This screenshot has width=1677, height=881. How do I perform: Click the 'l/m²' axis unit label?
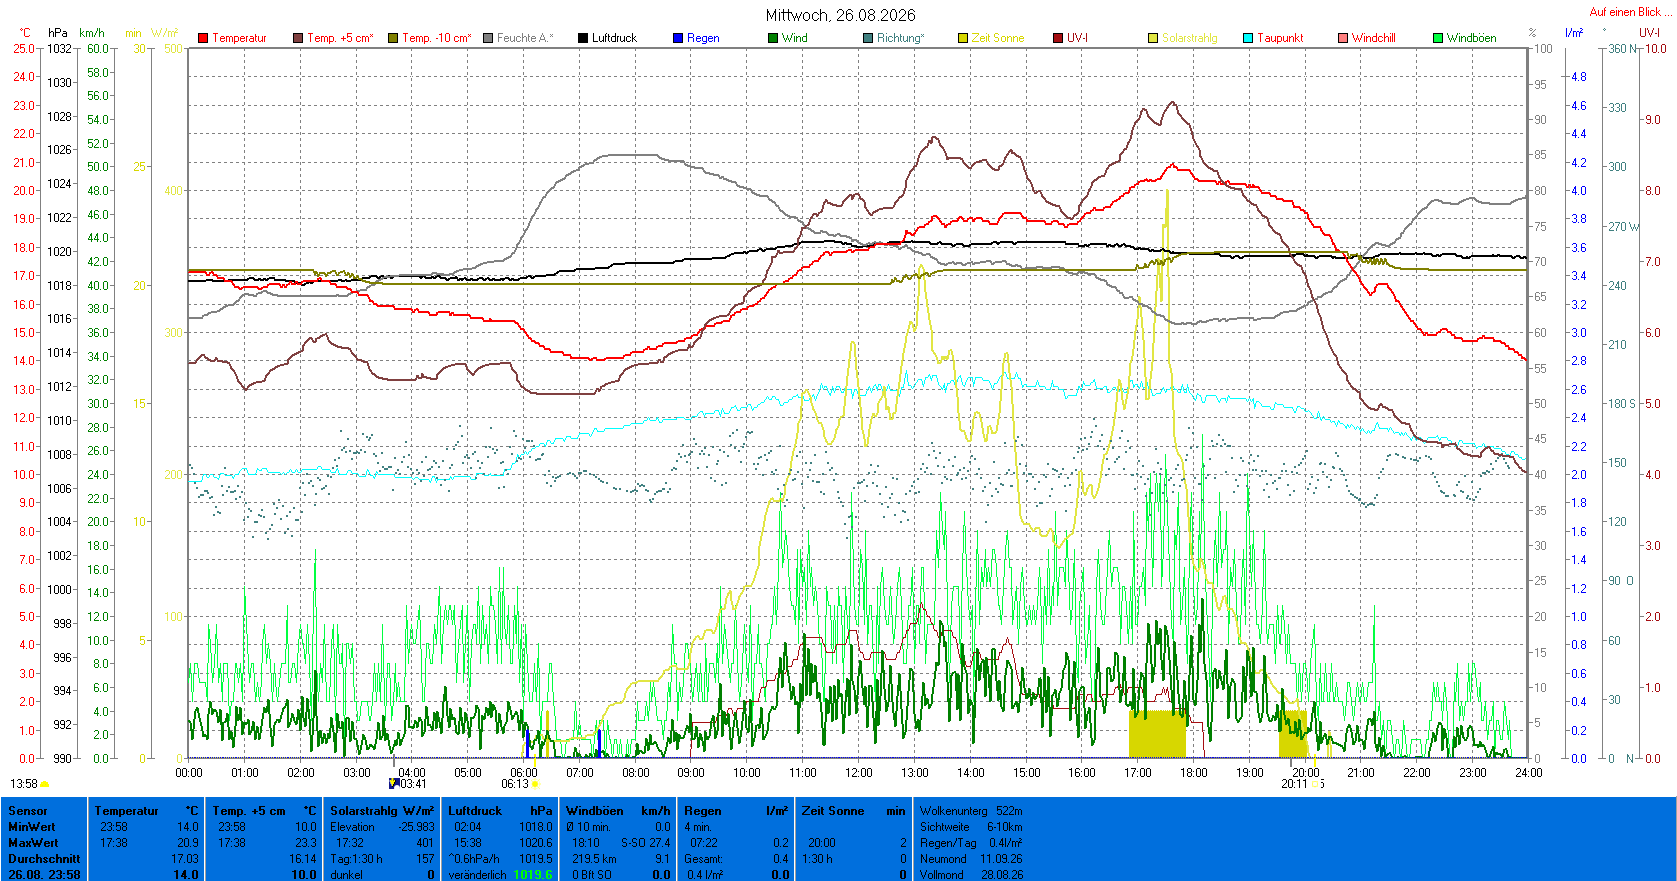(1574, 33)
